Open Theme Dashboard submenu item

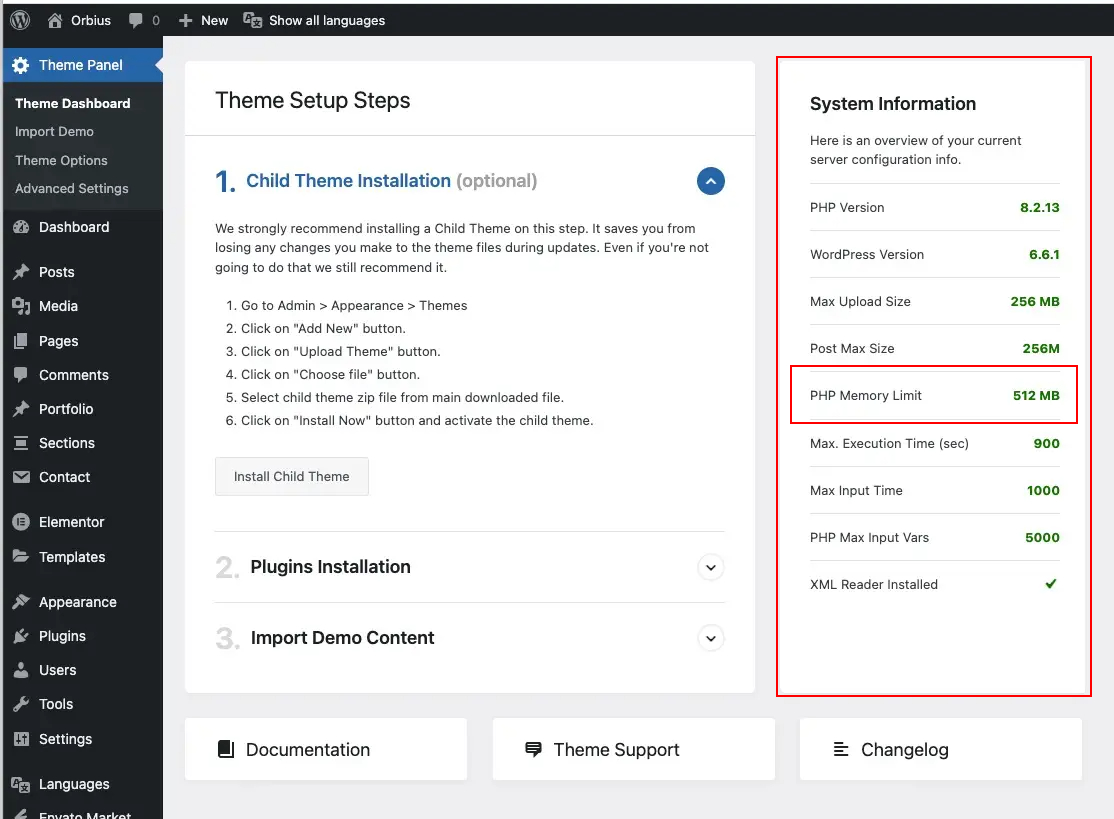click(x=72, y=104)
